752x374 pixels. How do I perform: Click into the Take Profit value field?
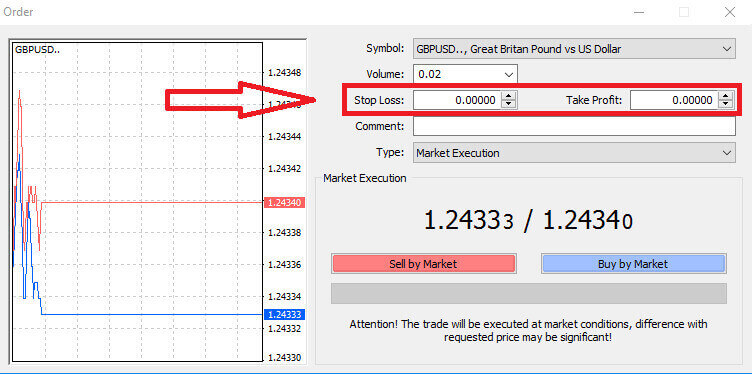point(674,100)
